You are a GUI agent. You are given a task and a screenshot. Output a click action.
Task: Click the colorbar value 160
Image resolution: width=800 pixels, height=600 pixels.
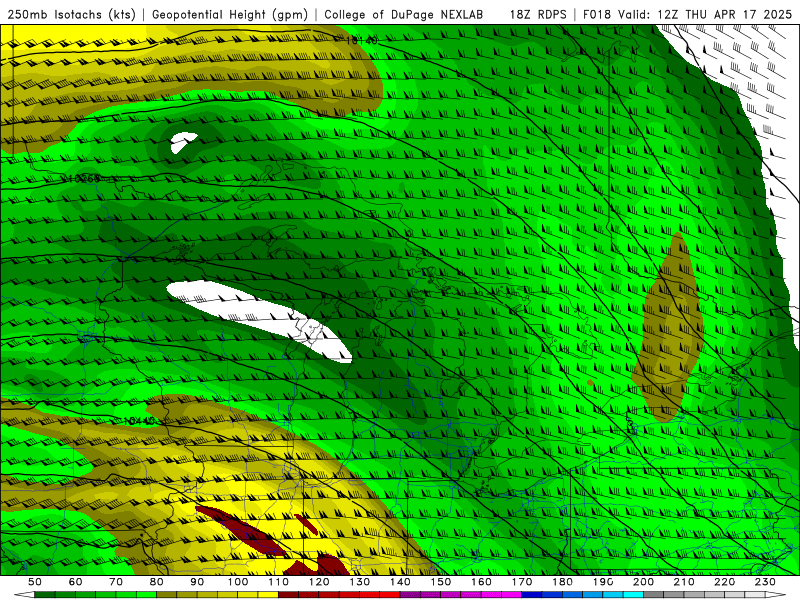481,582
